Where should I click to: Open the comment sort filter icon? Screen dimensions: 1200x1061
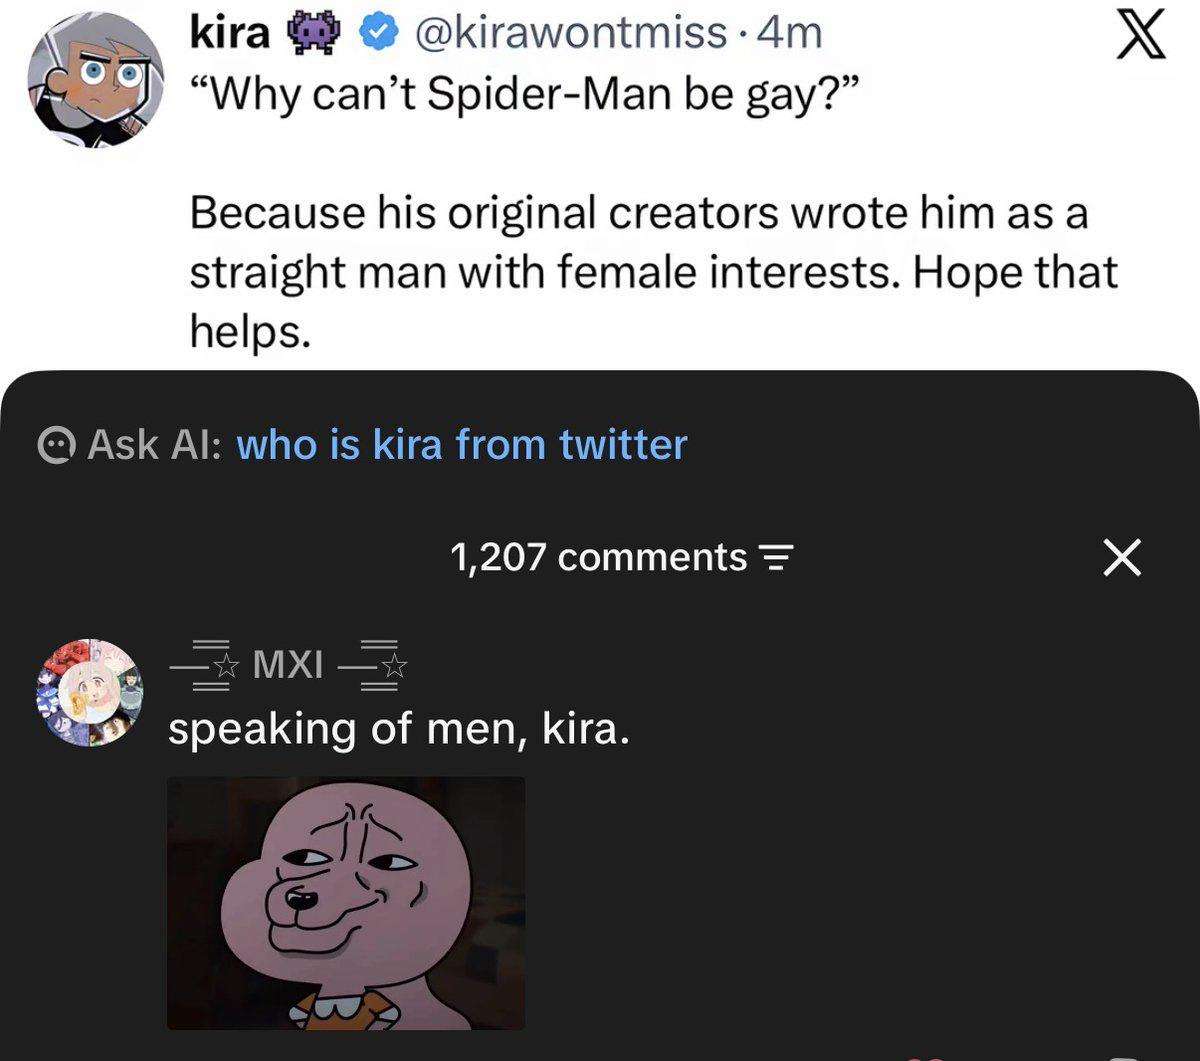[x=777, y=558]
